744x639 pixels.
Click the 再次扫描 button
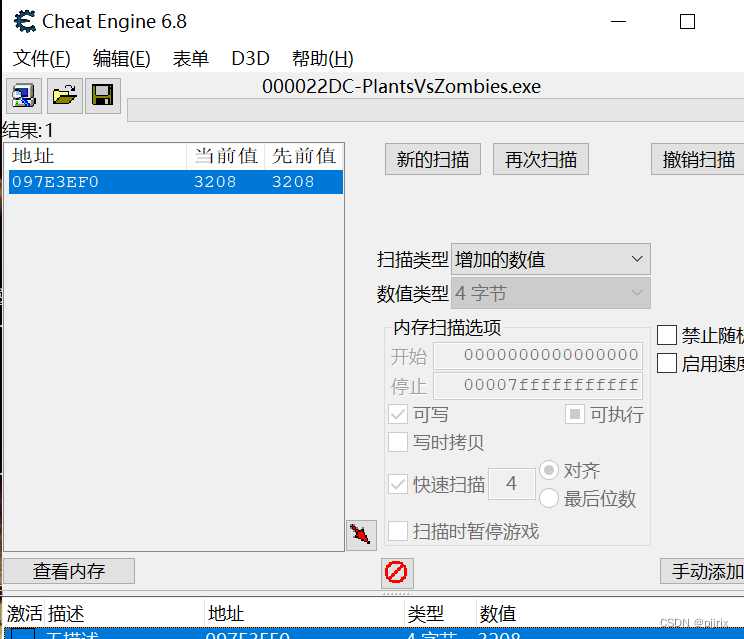coord(541,159)
